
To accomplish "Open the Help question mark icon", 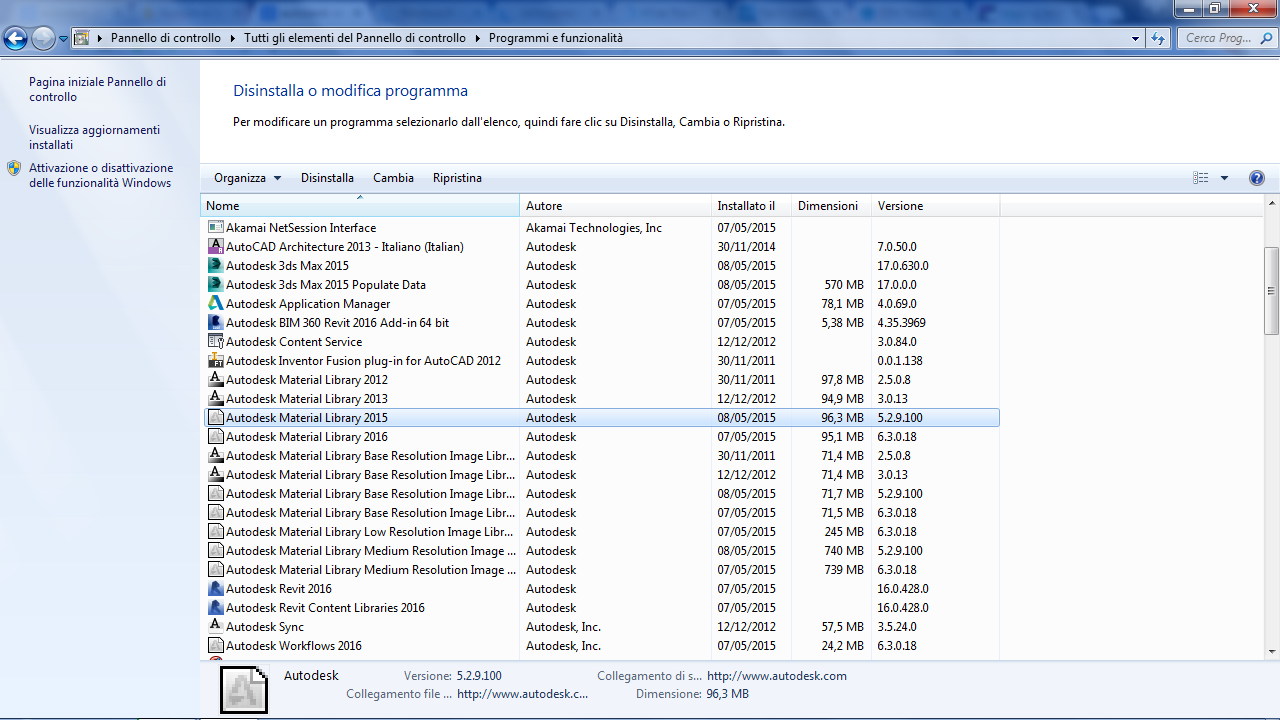I will pos(1257,178).
